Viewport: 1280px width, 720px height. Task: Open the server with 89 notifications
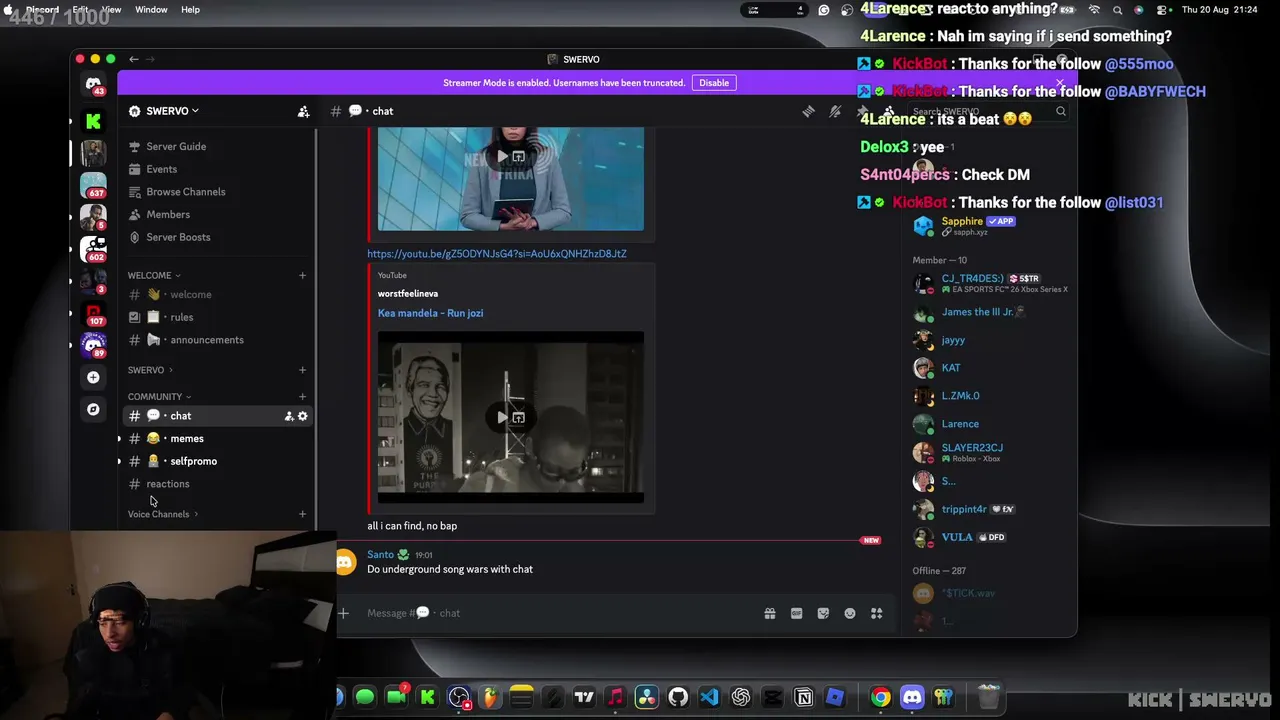point(93,345)
